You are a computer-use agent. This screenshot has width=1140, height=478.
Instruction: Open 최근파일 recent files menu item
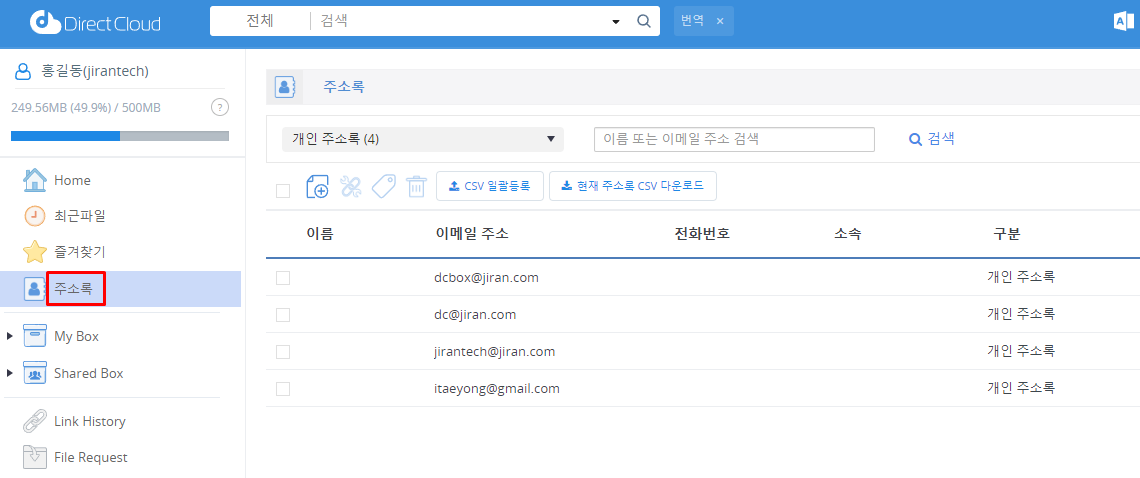tap(79, 215)
